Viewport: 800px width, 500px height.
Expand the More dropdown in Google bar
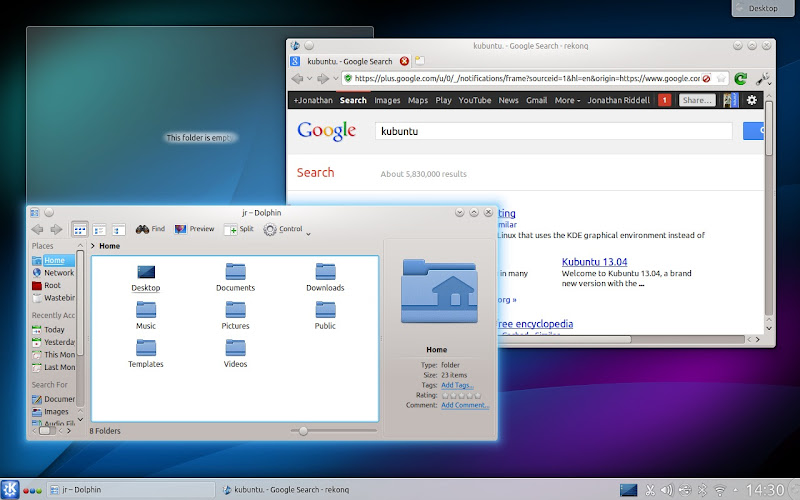[x=567, y=100]
